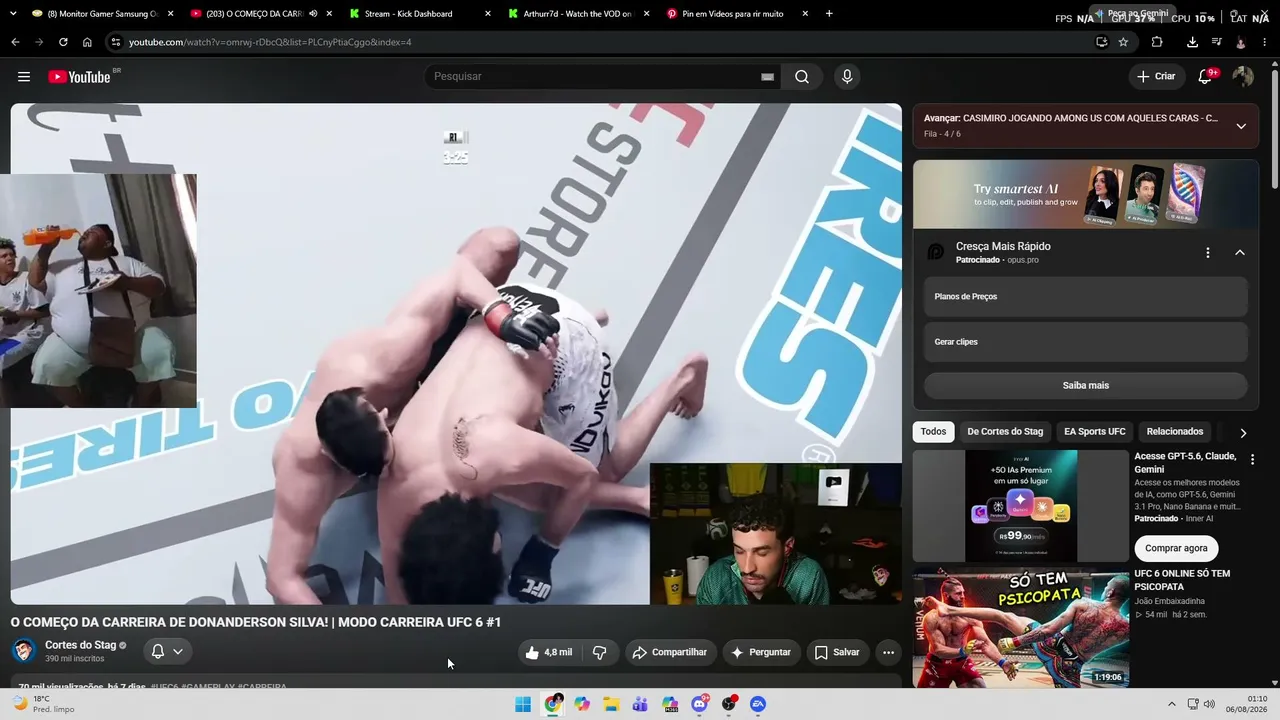
Task: Open Discord from the taskbar
Action: click(700, 704)
